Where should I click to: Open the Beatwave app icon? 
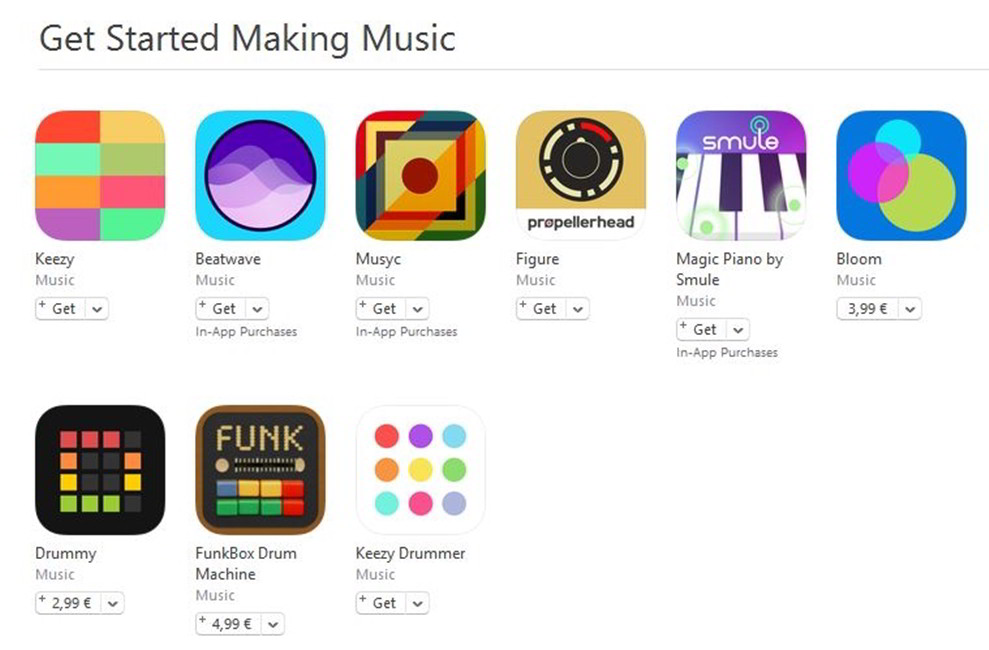coord(260,175)
